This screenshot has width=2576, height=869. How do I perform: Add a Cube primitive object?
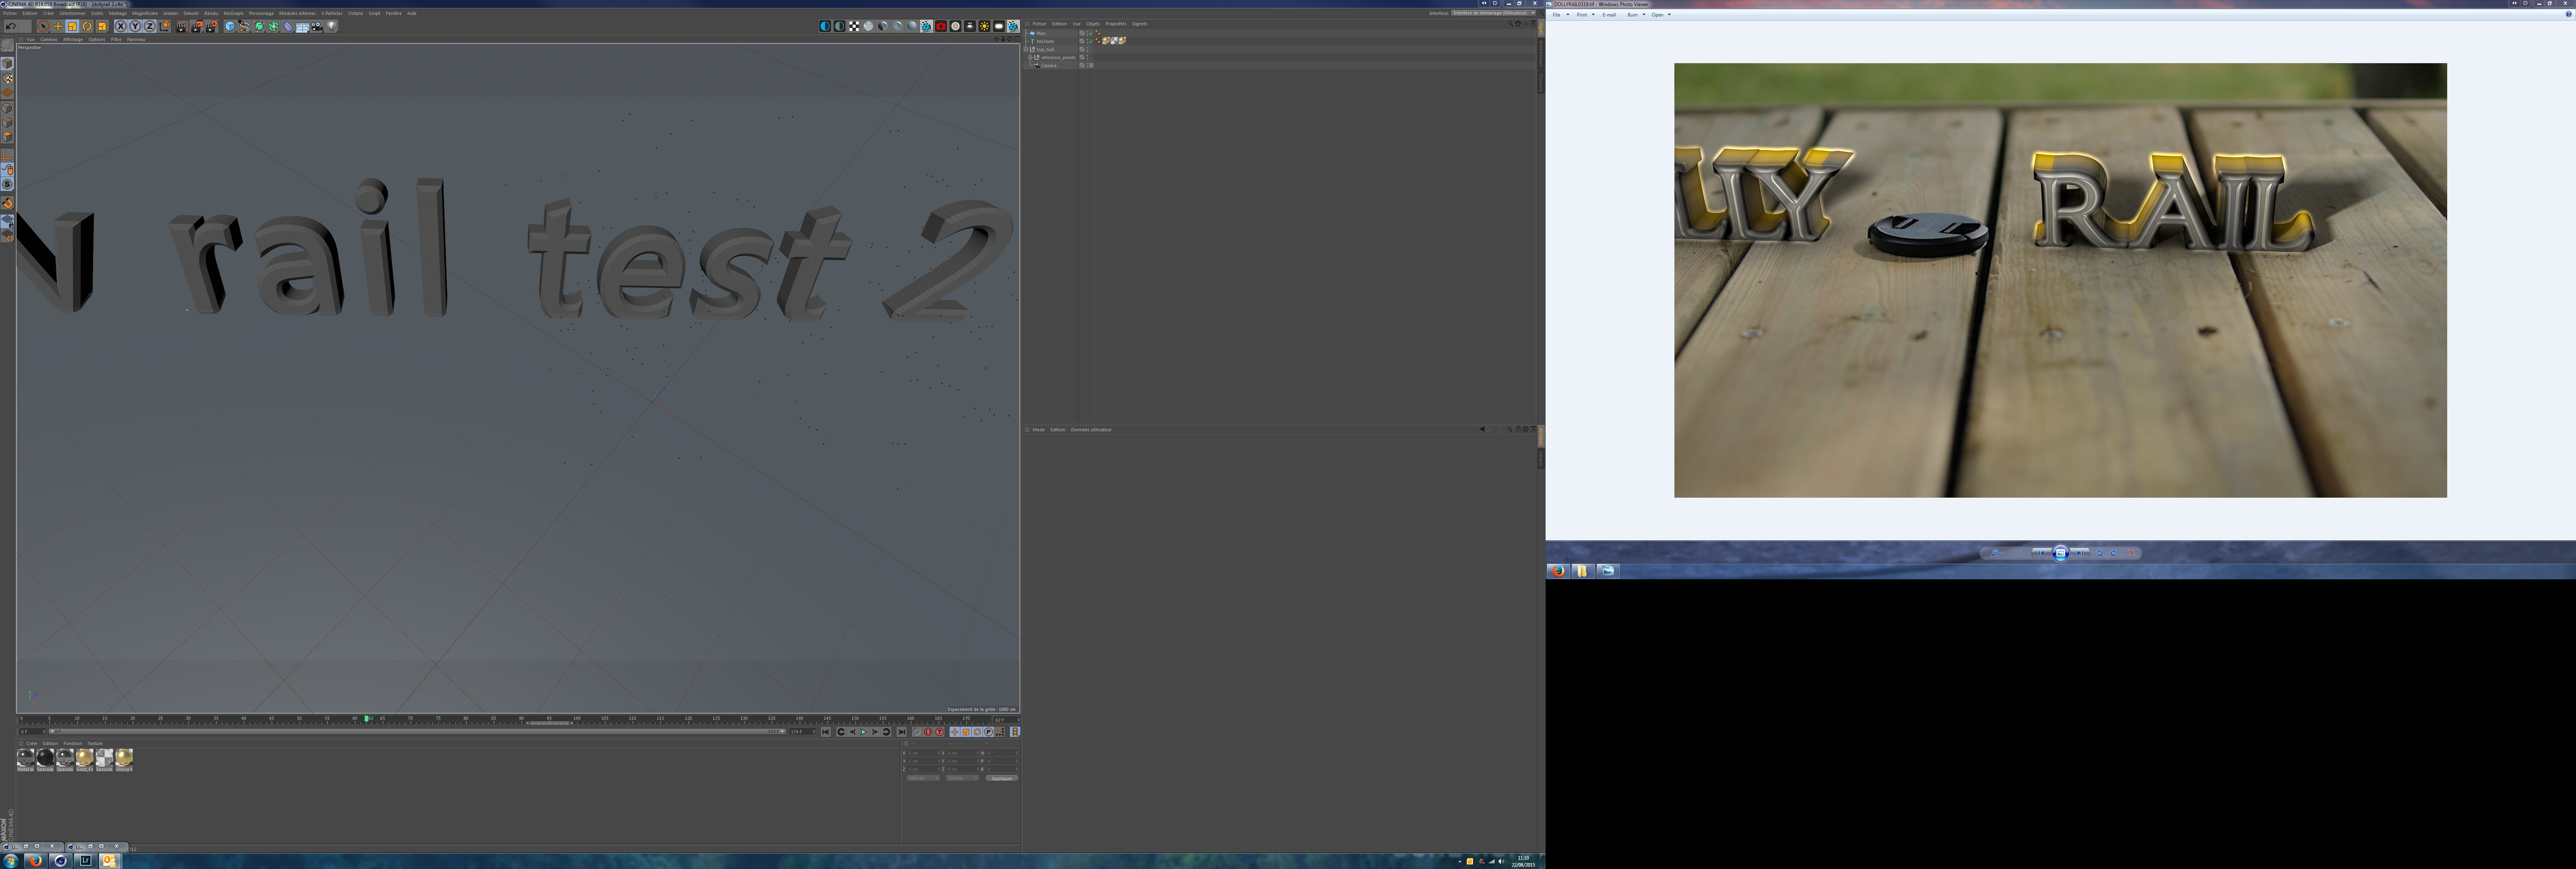coord(230,26)
